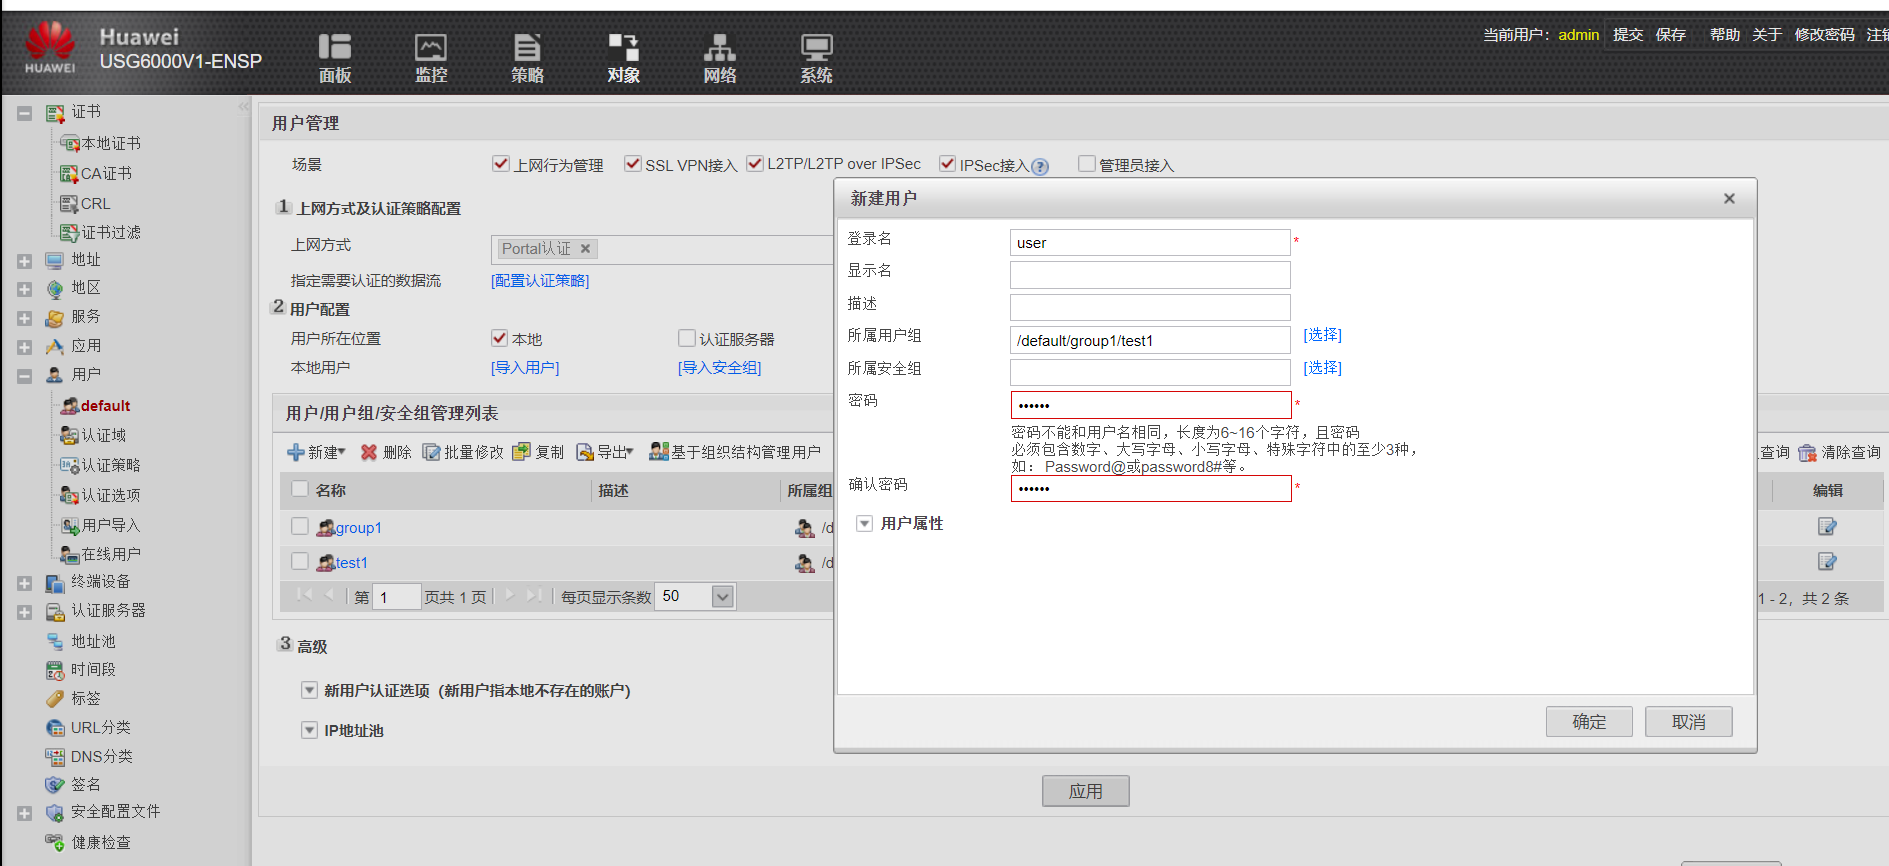This screenshot has width=1889, height=866.
Task: Click the 复制 copy toolbar button
Action: 538,452
